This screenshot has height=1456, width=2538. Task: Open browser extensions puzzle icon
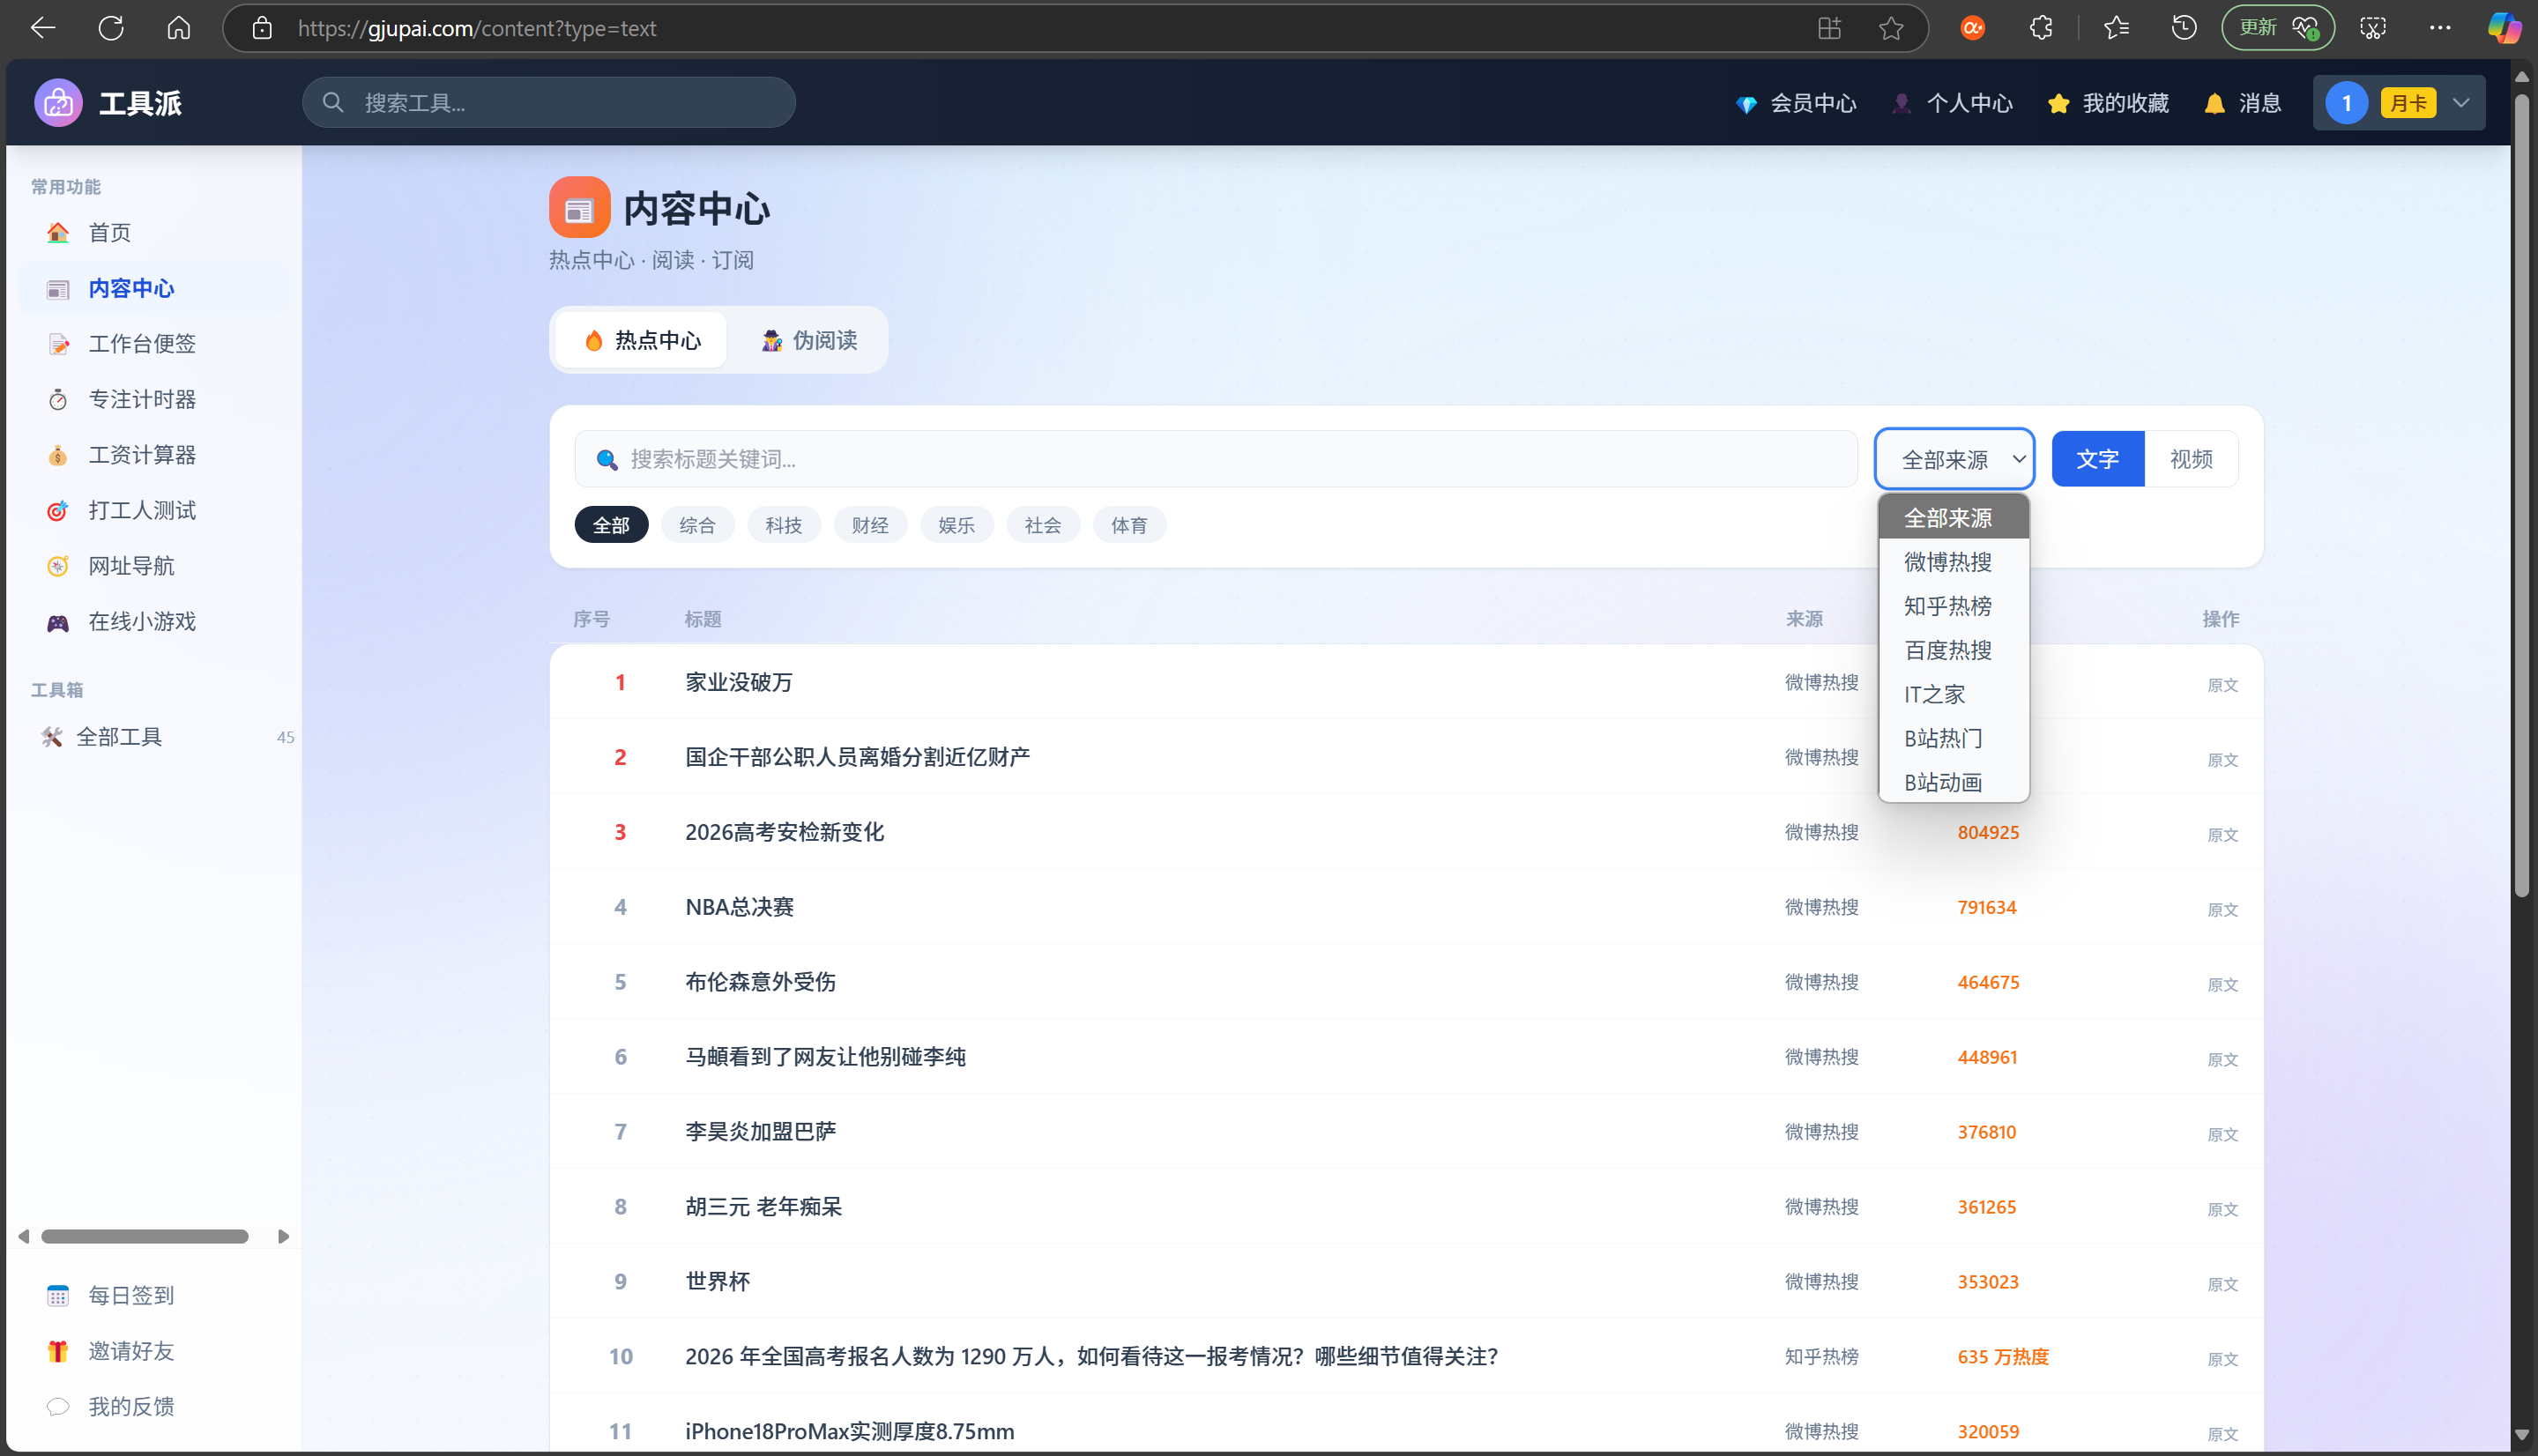(x=2041, y=28)
